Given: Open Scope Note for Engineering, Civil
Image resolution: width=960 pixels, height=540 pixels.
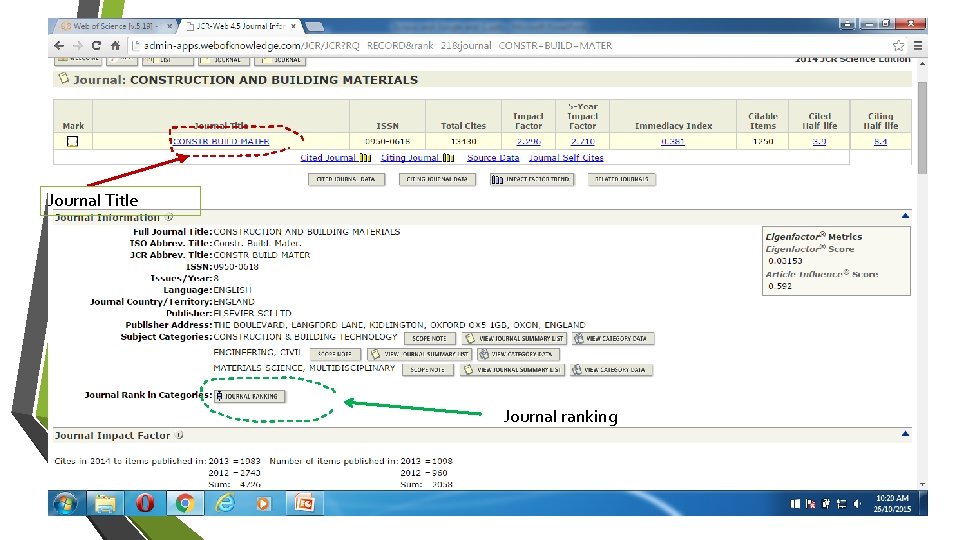Looking at the screenshot, I should (x=334, y=354).
